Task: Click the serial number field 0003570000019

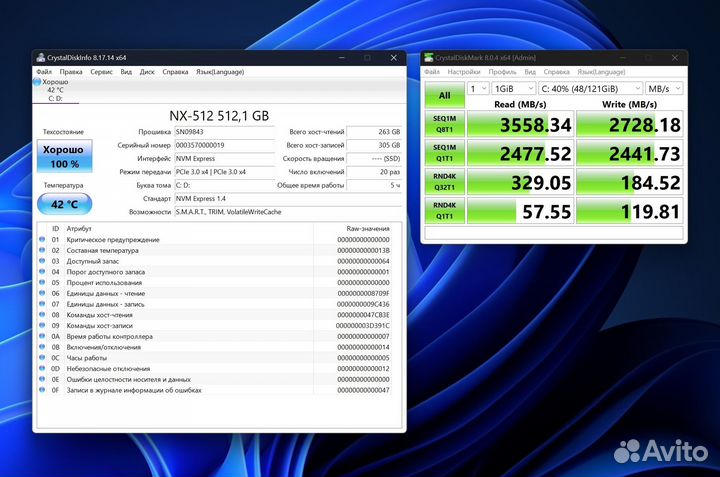Action: (x=224, y=145)
